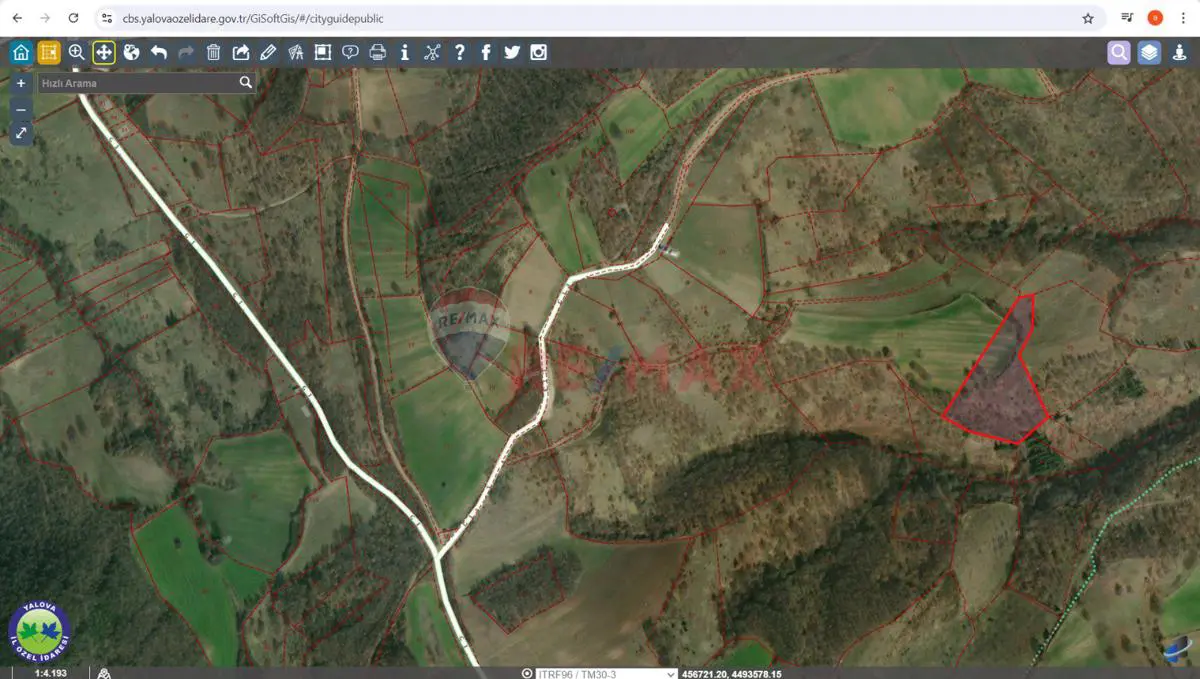Print the current map

click(x=377, y=53)
